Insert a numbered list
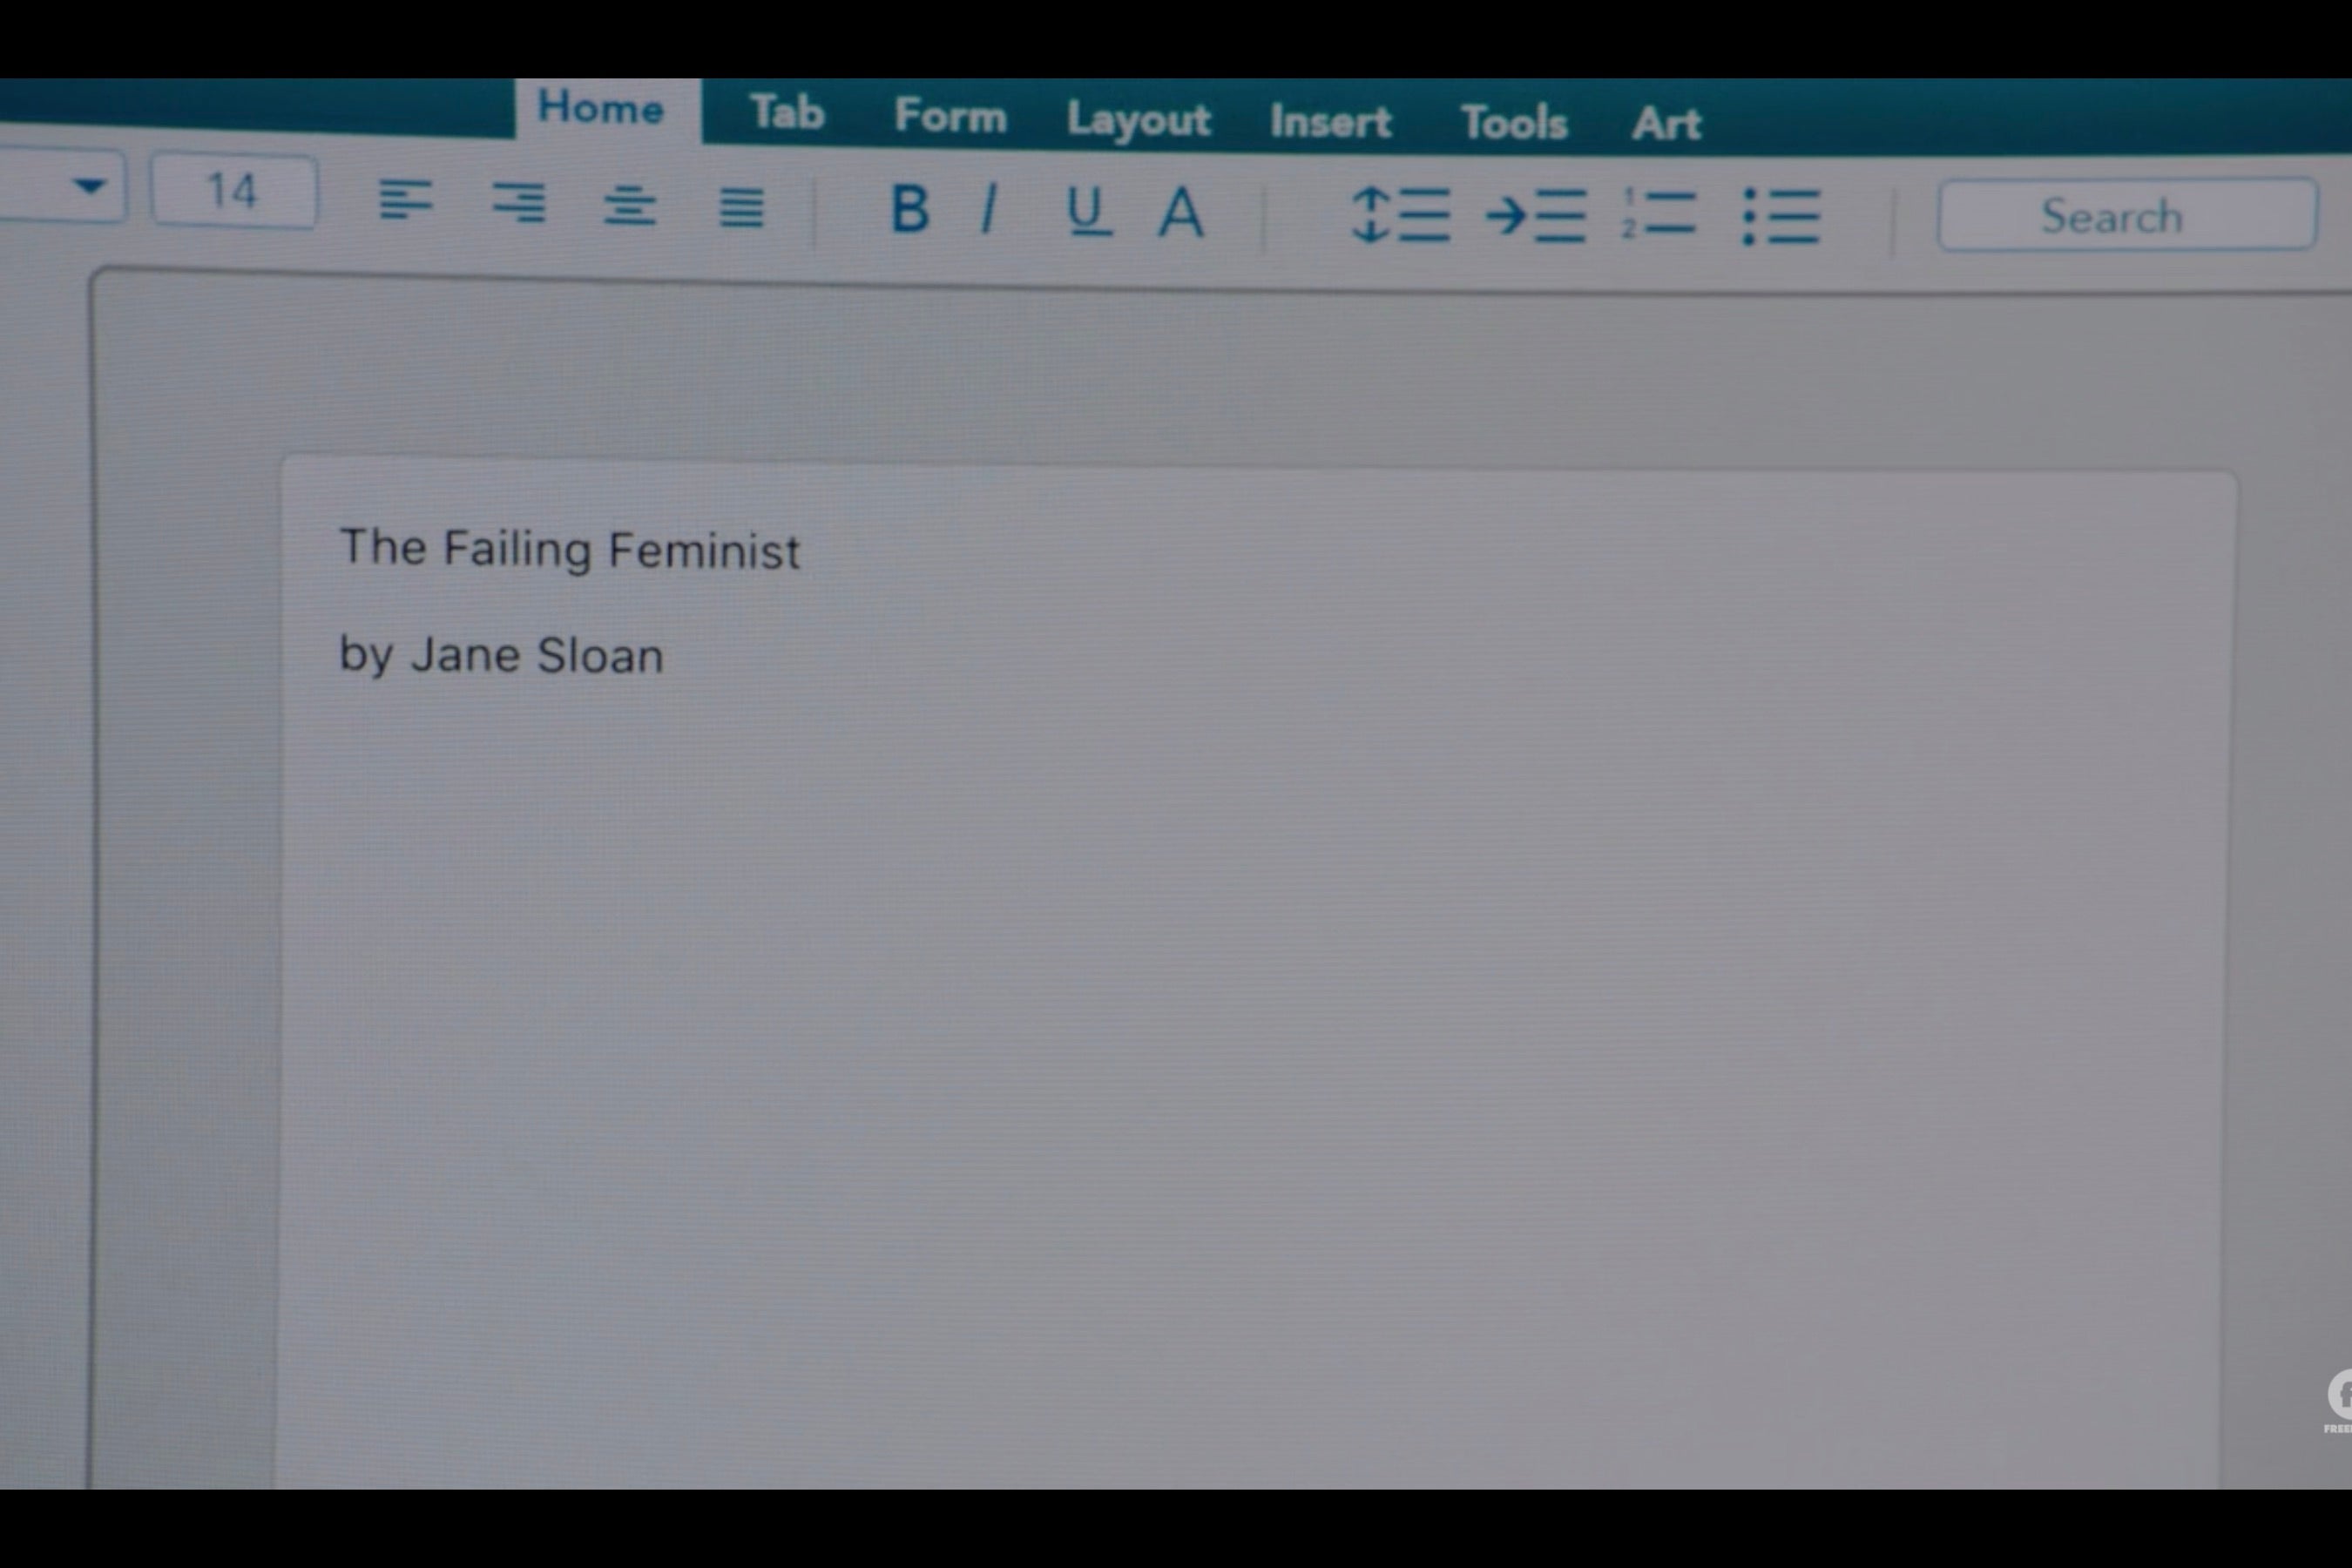The width and height of the screenshot is (2352, 1568). pyautogui.click(x=1658, y=214)
